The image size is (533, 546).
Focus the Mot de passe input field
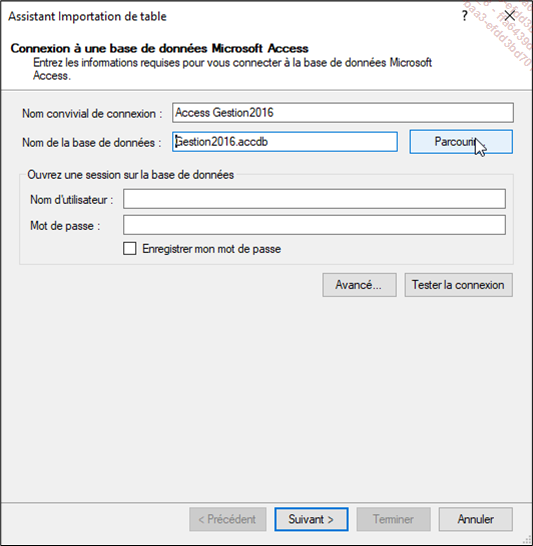pos(314,225)
